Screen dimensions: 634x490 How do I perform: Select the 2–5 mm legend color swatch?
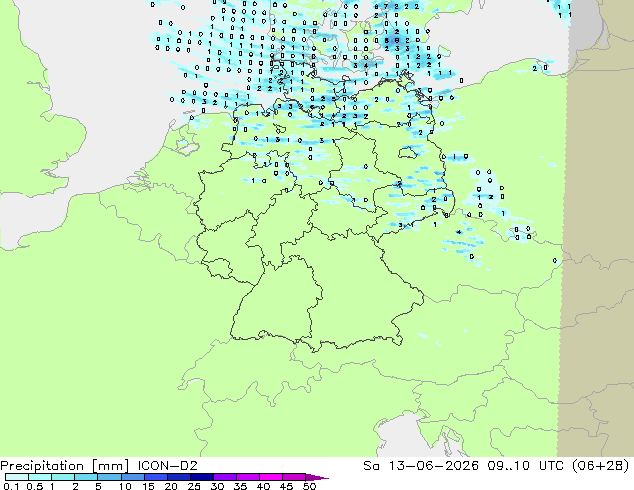[x=86, y=477]
